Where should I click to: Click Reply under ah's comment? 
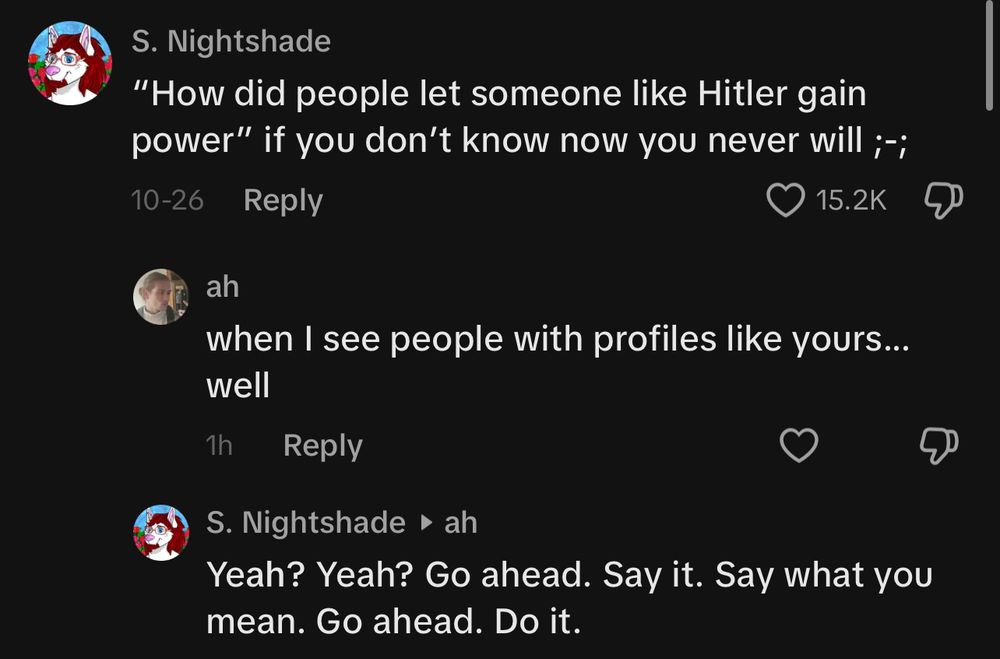pyautogui.click(x=322, y=445)
